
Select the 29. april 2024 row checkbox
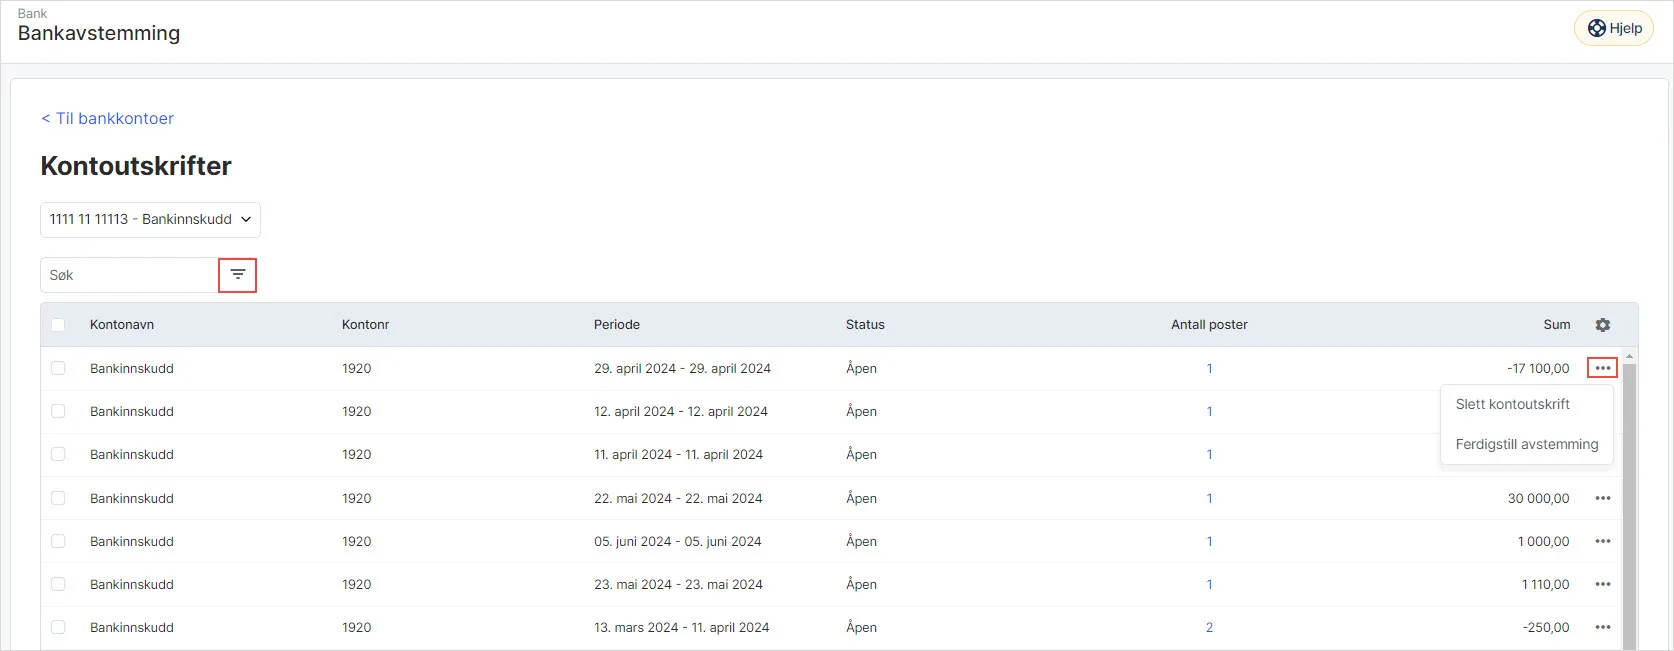(58, 368)
